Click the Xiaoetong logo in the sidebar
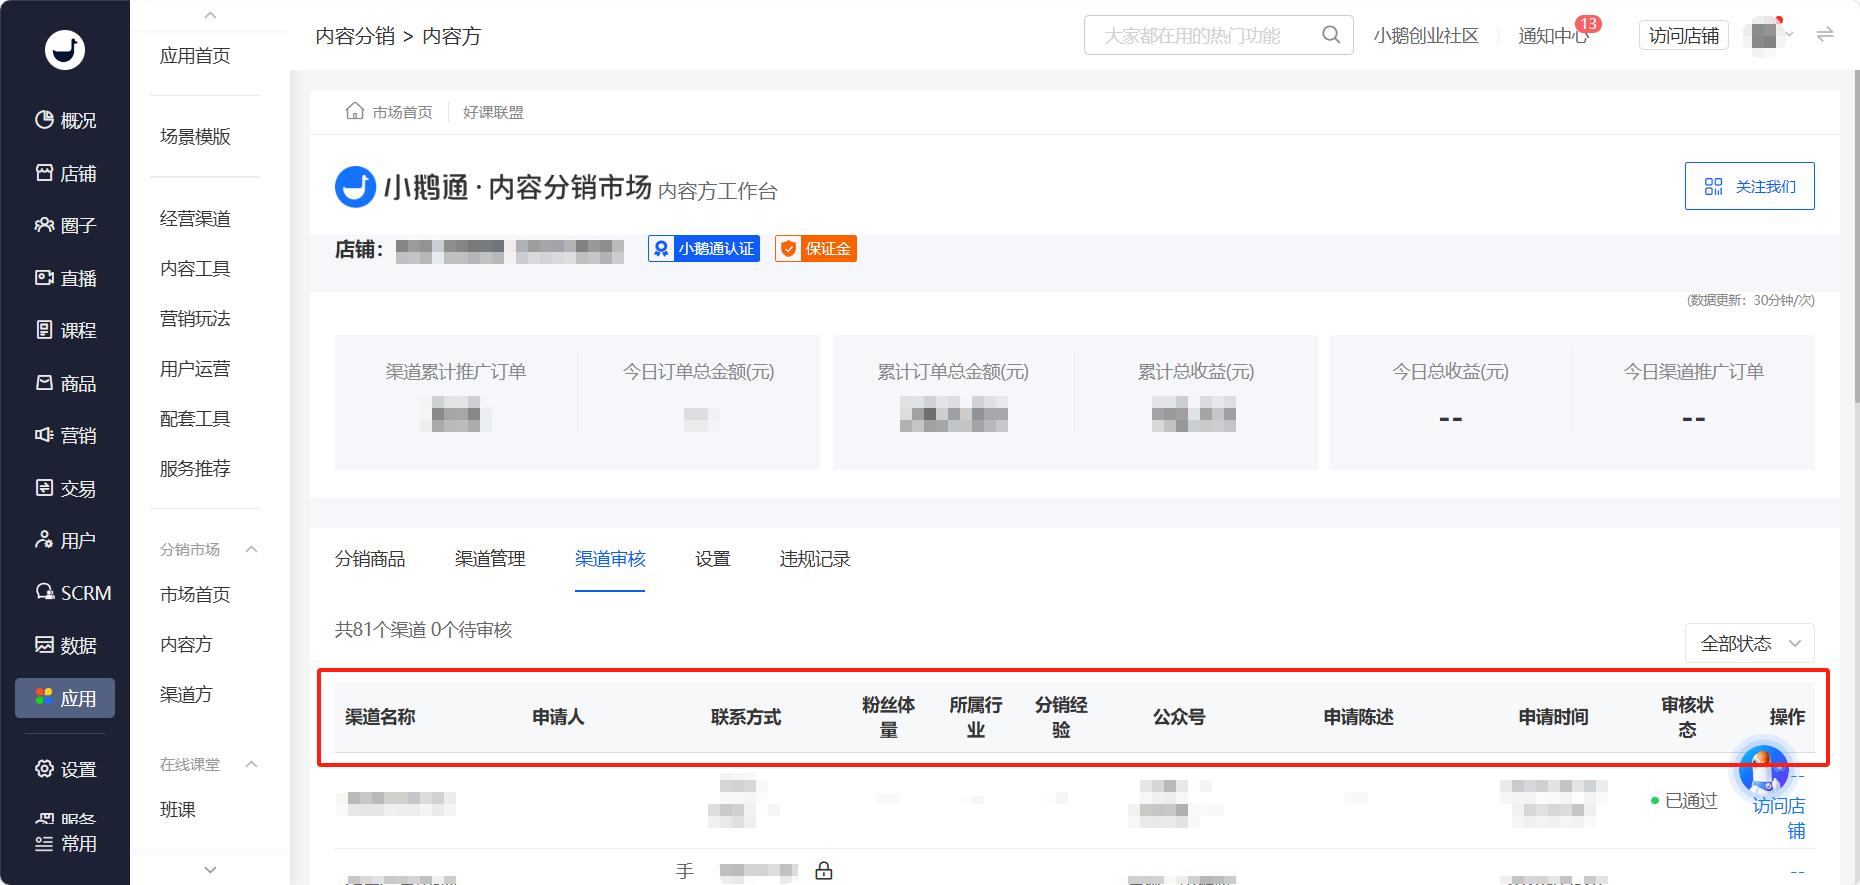 tap(65, 49)
